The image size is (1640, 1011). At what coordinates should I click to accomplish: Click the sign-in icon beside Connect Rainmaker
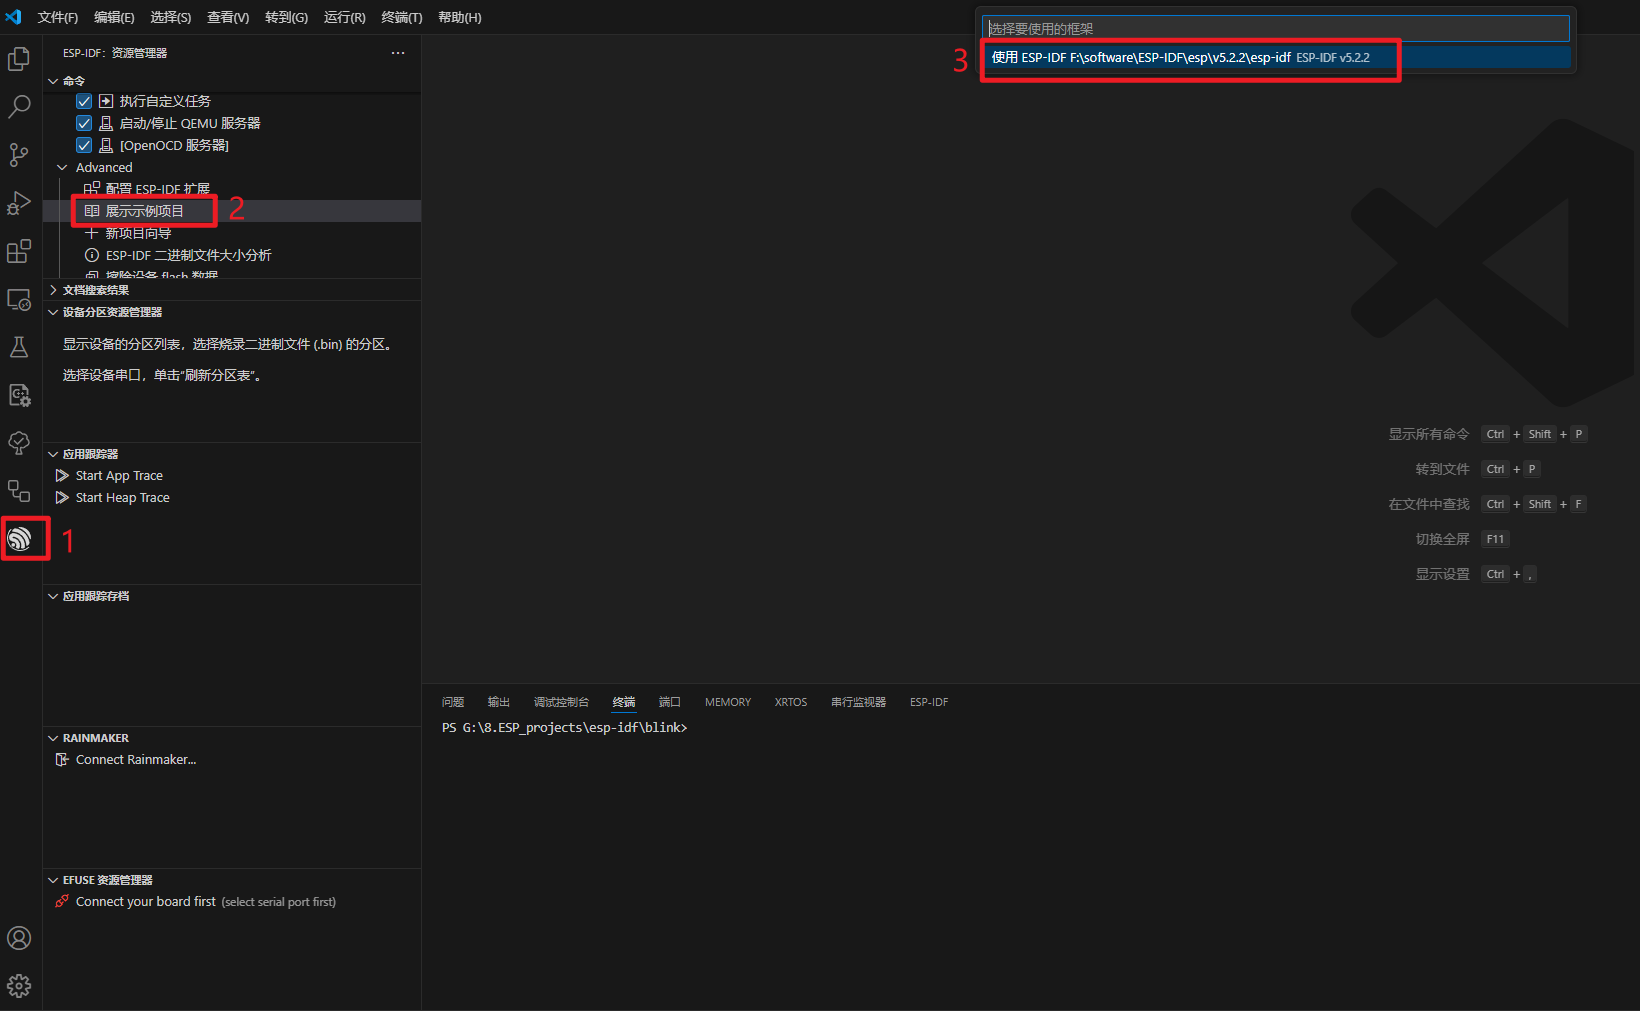click(62, 760)
